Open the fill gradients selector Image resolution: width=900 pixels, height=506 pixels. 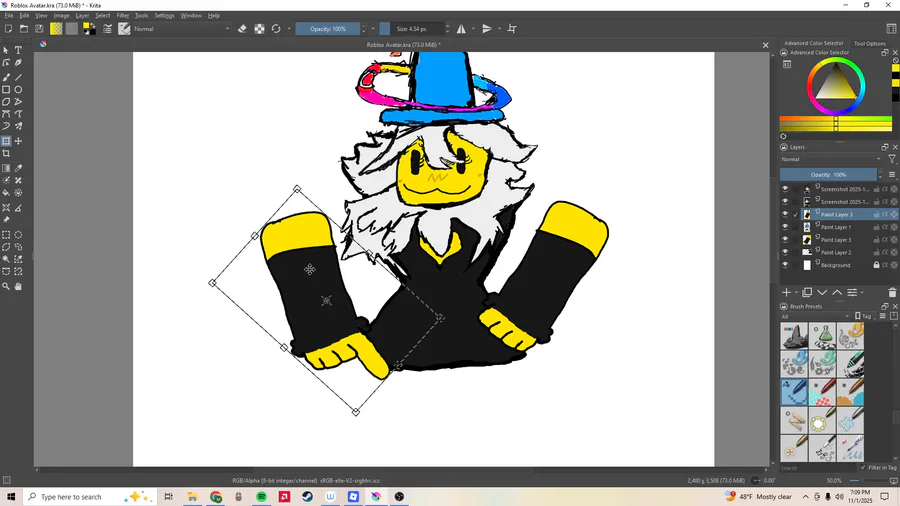56,29
